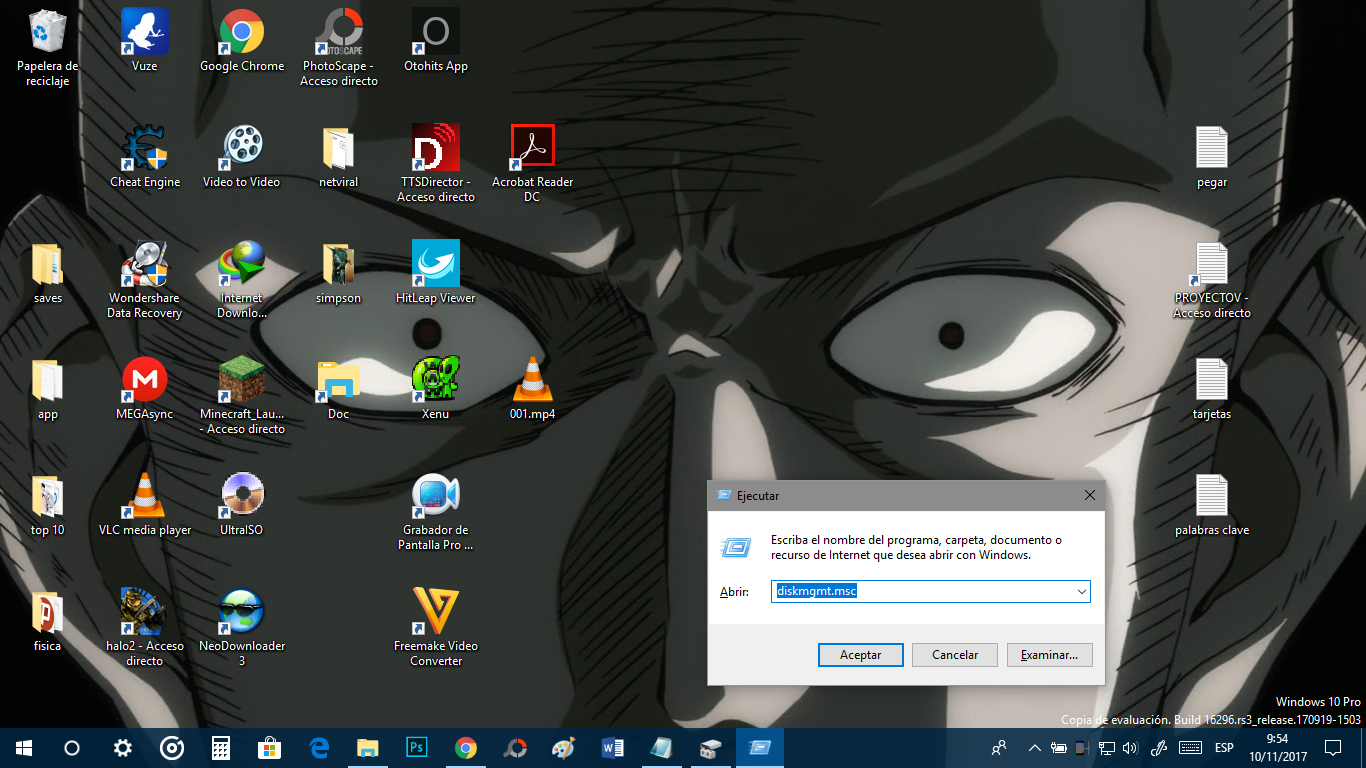Select the Vuze desktop shortcut
The image size is (1366, 768).
click(144, 41)
